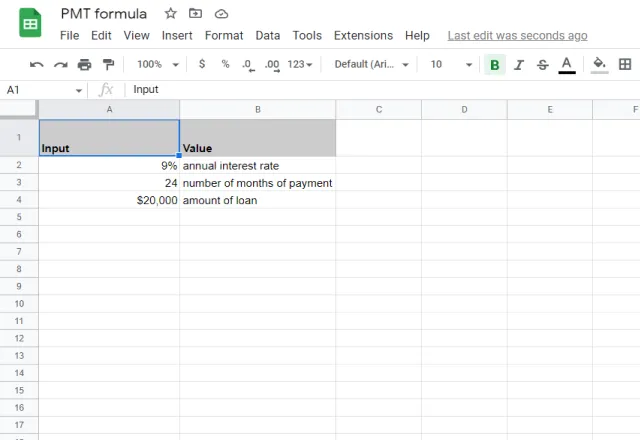Open the View menu
This screenshot has height=440, width=640.
[x=136, y=36]
